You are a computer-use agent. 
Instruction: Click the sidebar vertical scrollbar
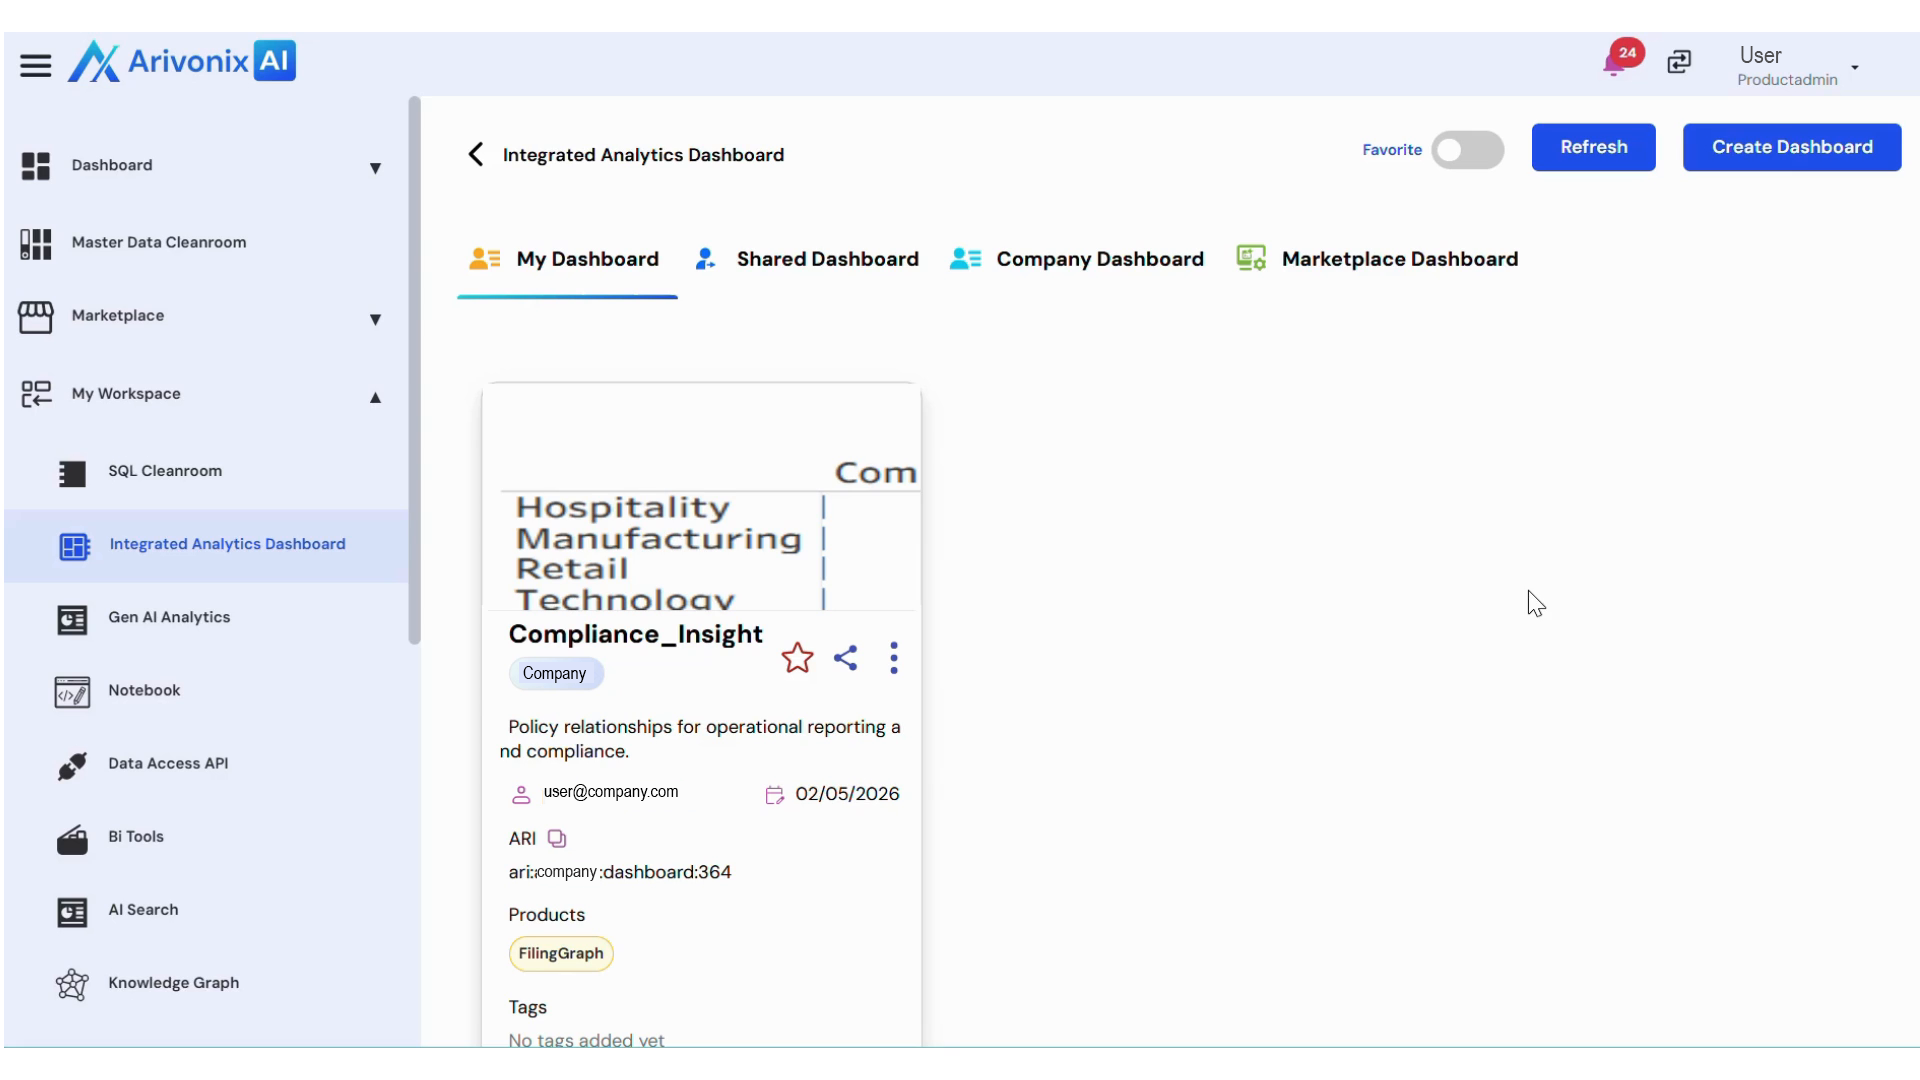coord(414,370)
